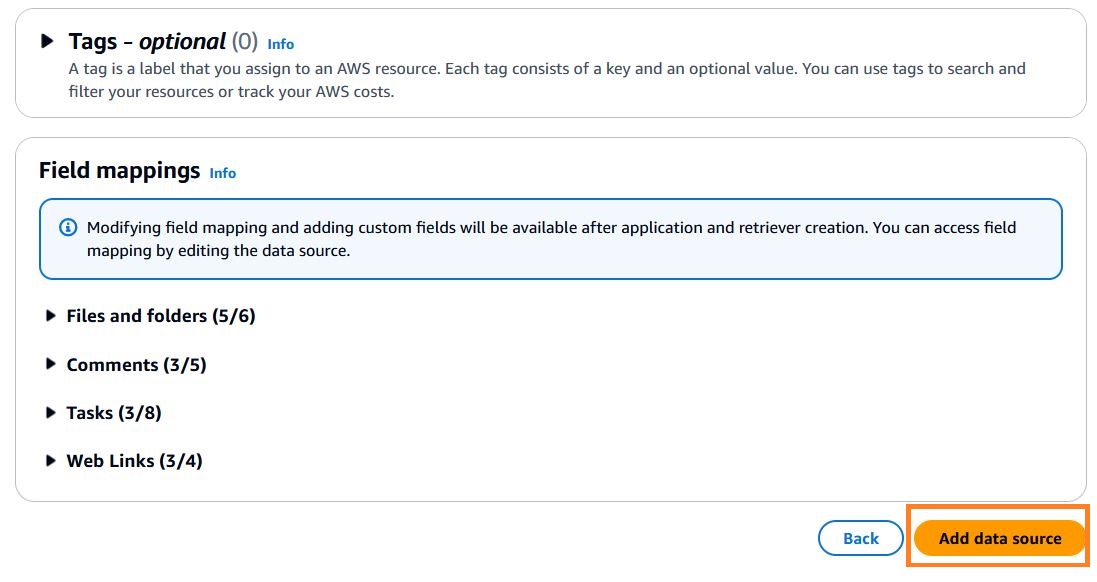Open Info link beside Field mappings
Image resolution: width=1097 pixels, height=582 pixels.
[222, 173]
